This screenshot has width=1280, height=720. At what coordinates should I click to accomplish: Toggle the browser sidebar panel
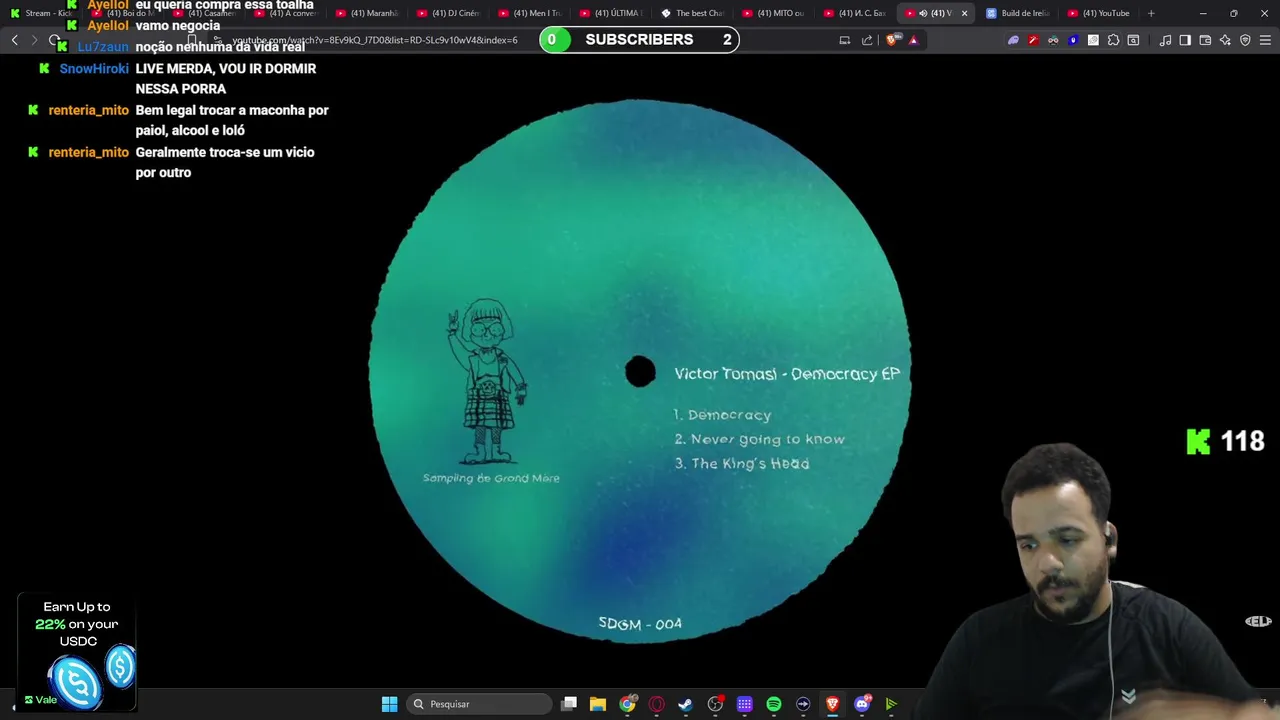click(x=1185, y=40)
